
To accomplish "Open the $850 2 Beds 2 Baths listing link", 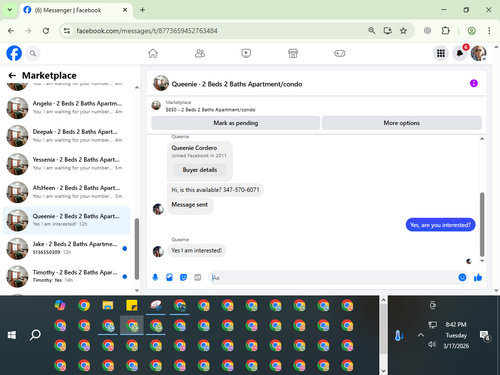I will click(210, 110).
